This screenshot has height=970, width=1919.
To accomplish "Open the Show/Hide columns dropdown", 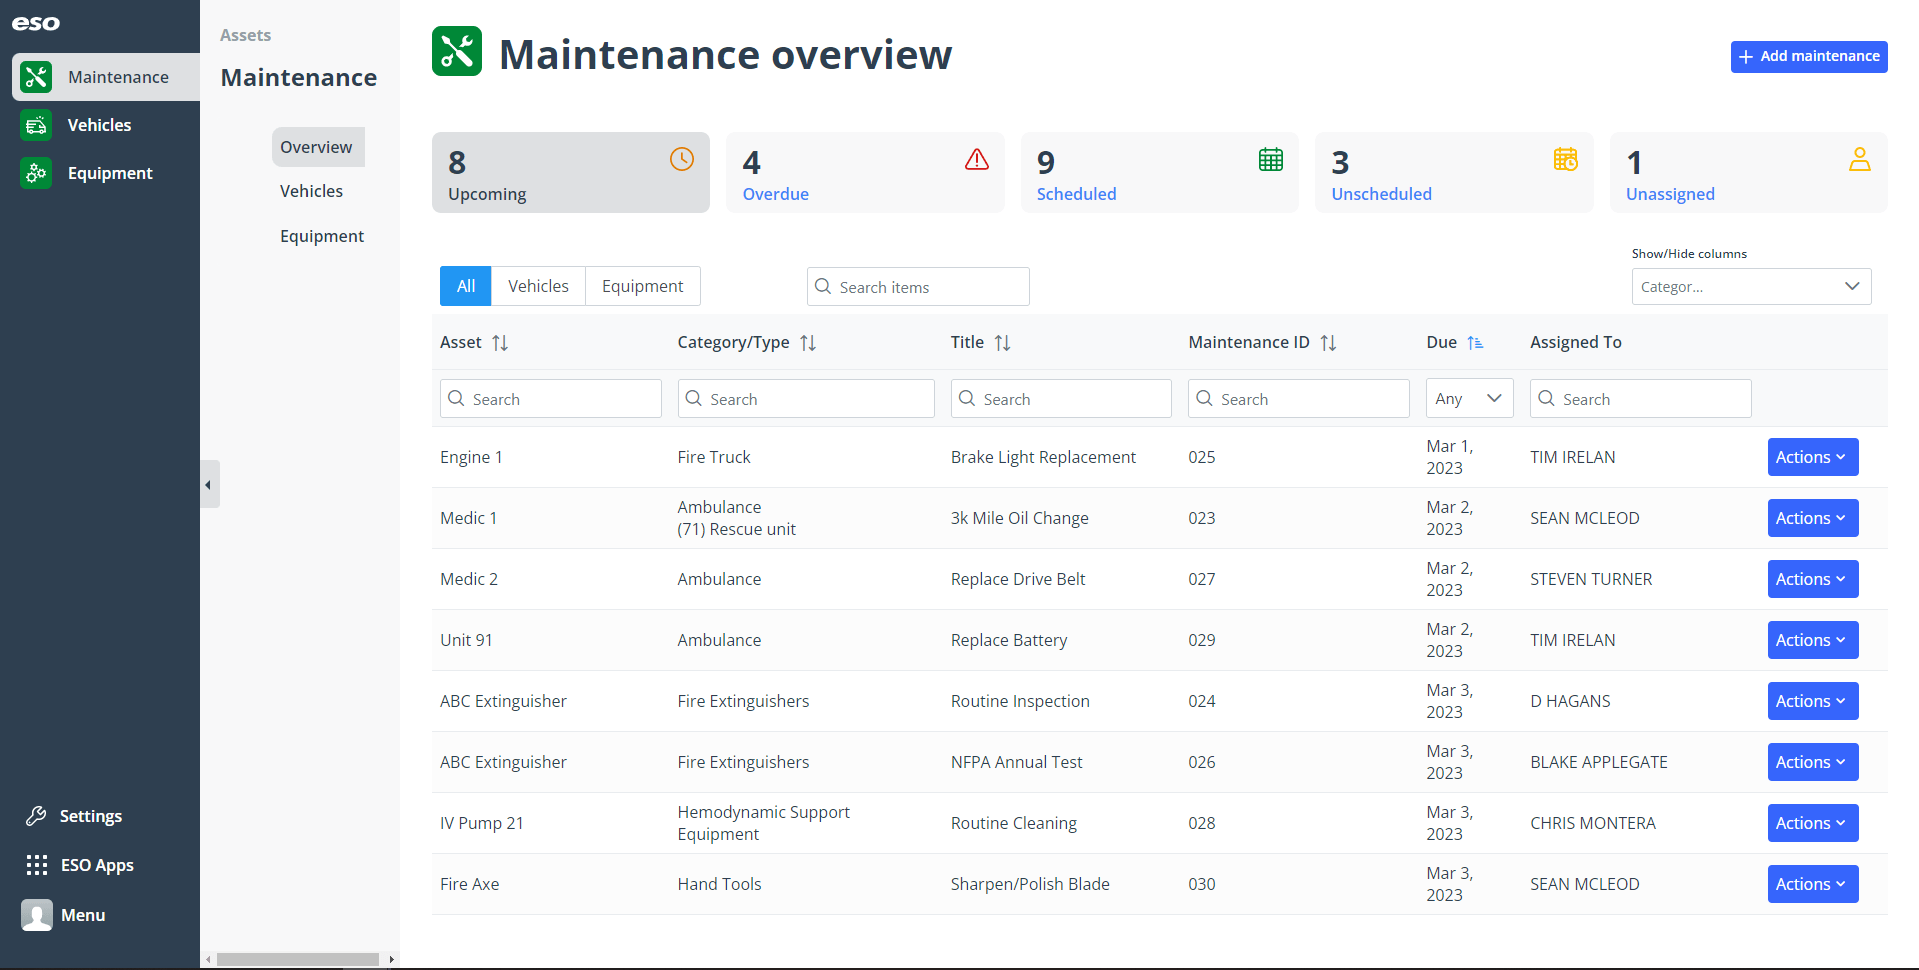I will (1751, 286).
